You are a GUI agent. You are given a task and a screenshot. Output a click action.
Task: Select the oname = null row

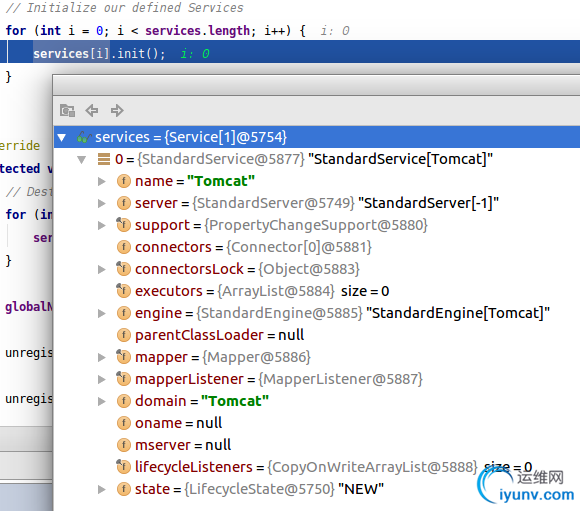(x=317, y=423)
